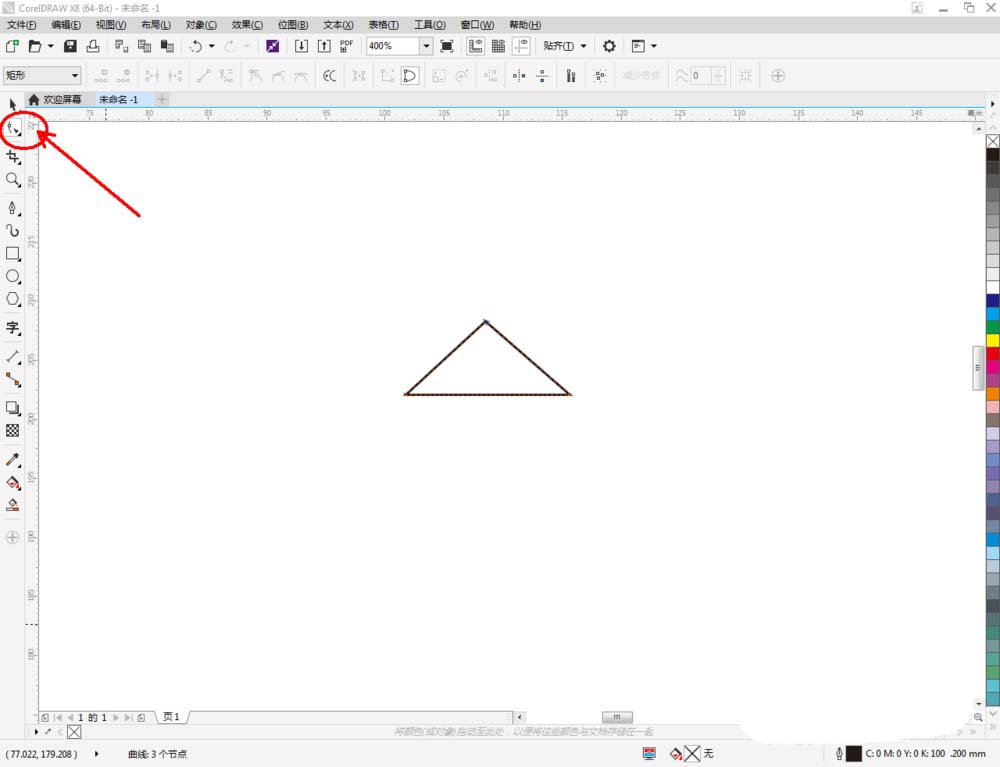Open the 效果(C) menu
This screenshot has height=767, width=1000.
[x=247, y=25]
